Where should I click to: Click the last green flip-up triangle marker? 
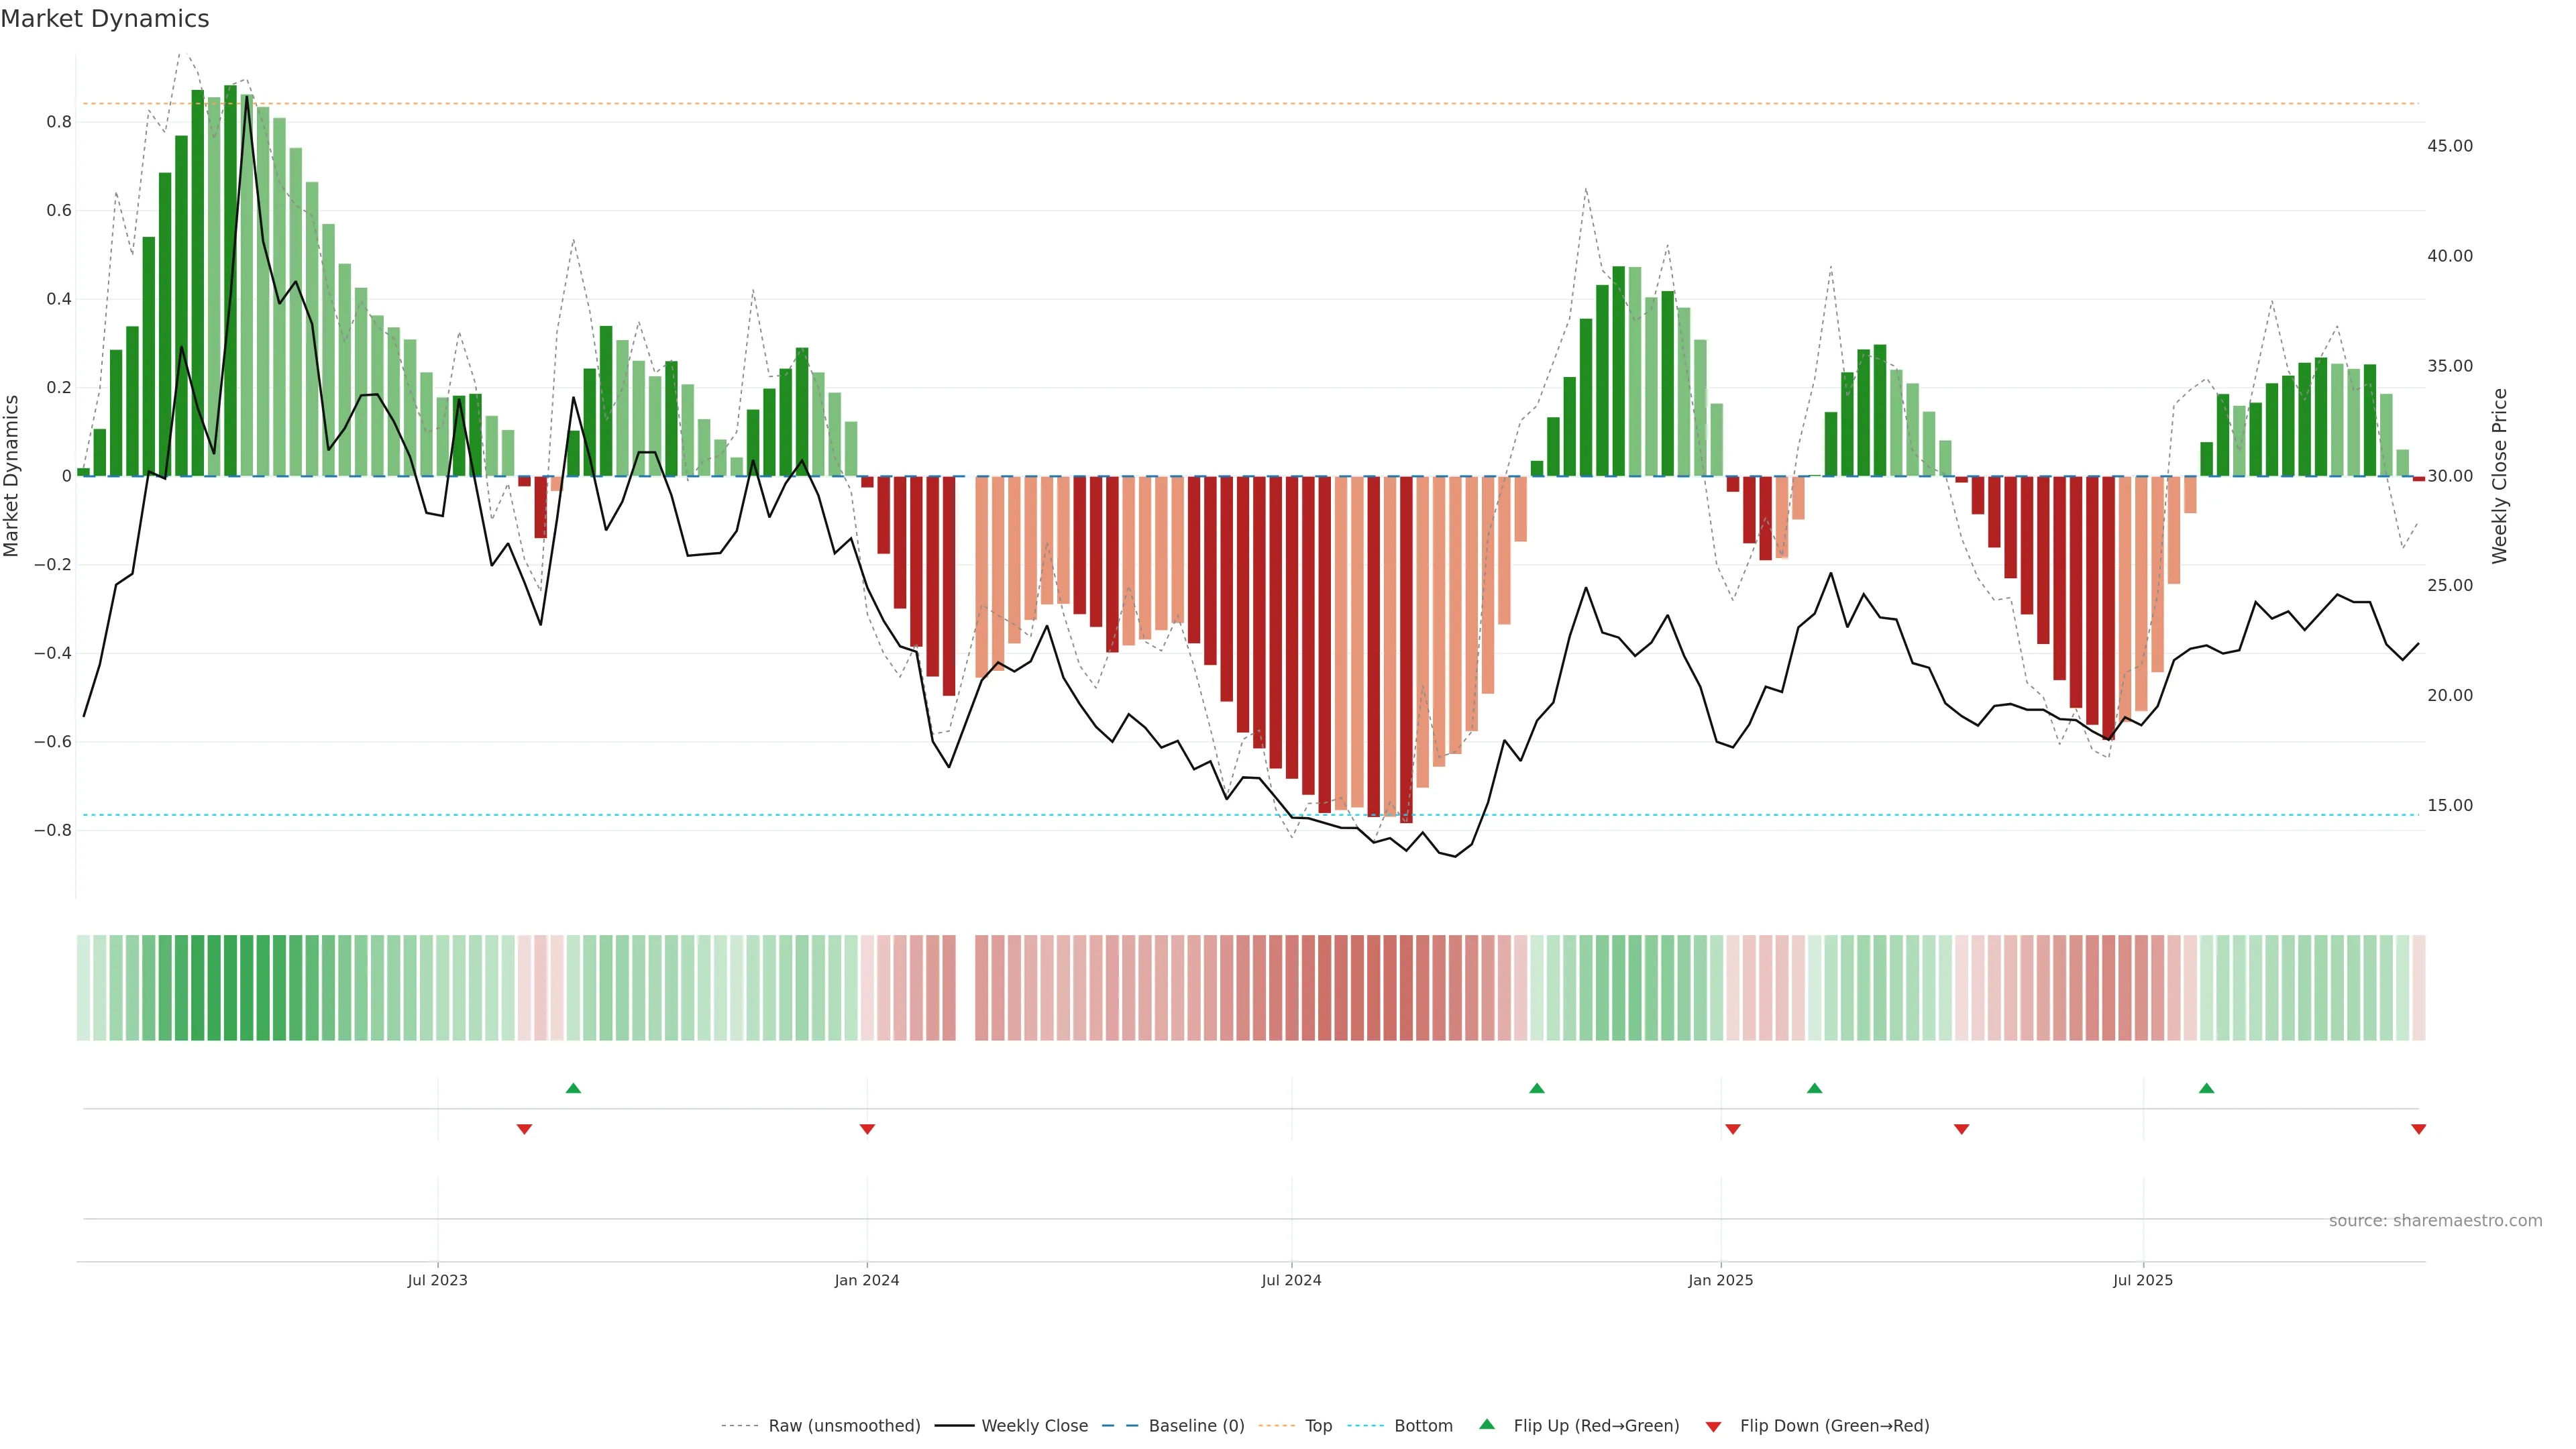click(x=2206, y=1088)
